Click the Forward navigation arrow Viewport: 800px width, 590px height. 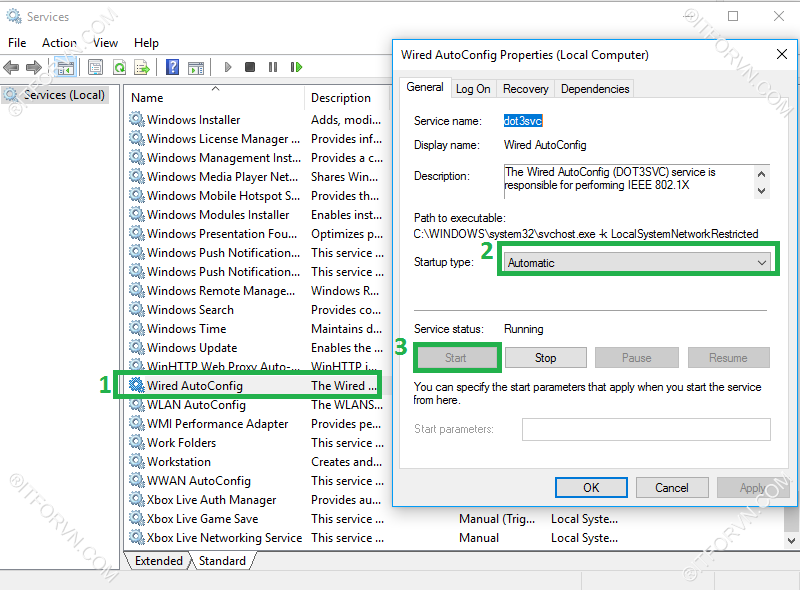click(x=36, y=67)
